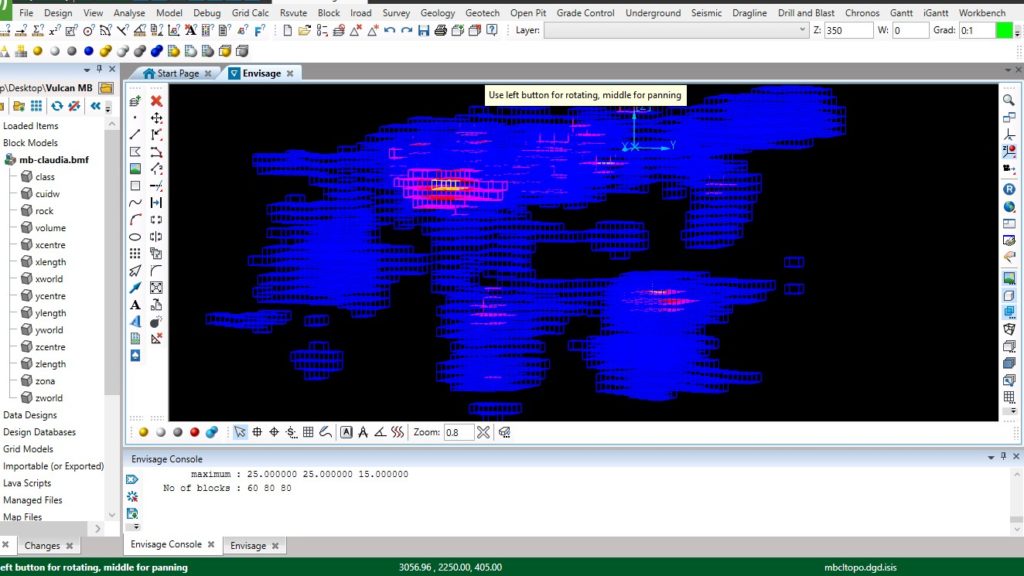
Task: Open the explorer panel options arrow
Action: (87, 69)
